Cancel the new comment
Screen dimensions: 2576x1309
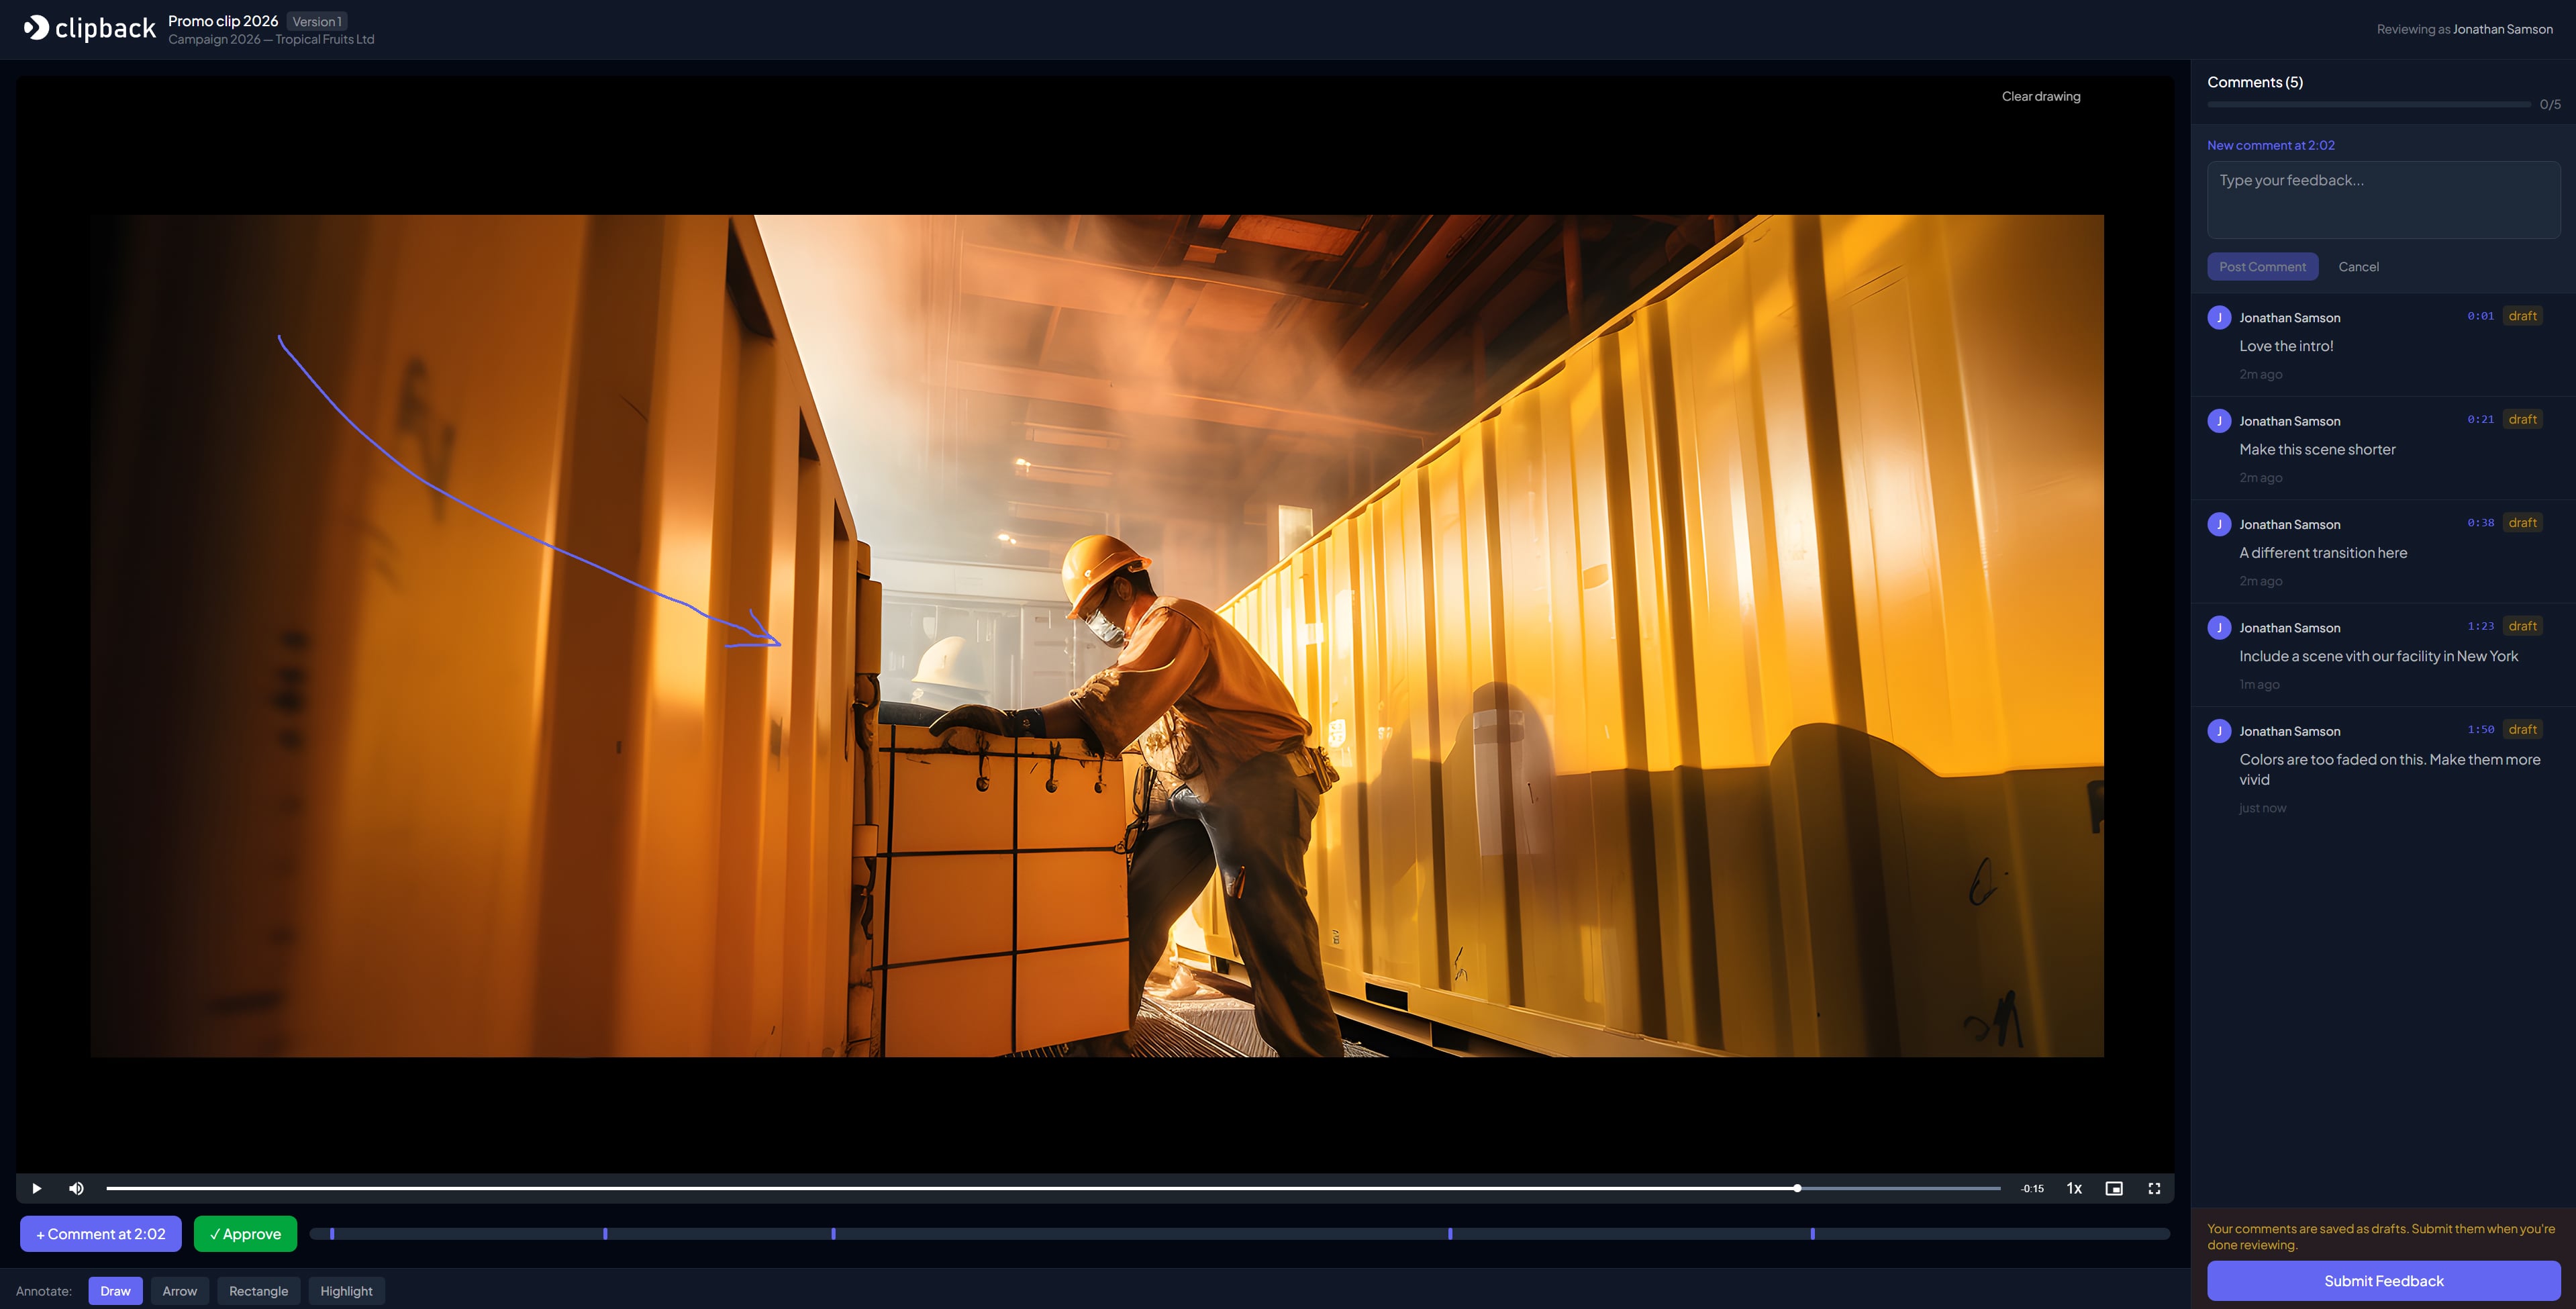2358,266
